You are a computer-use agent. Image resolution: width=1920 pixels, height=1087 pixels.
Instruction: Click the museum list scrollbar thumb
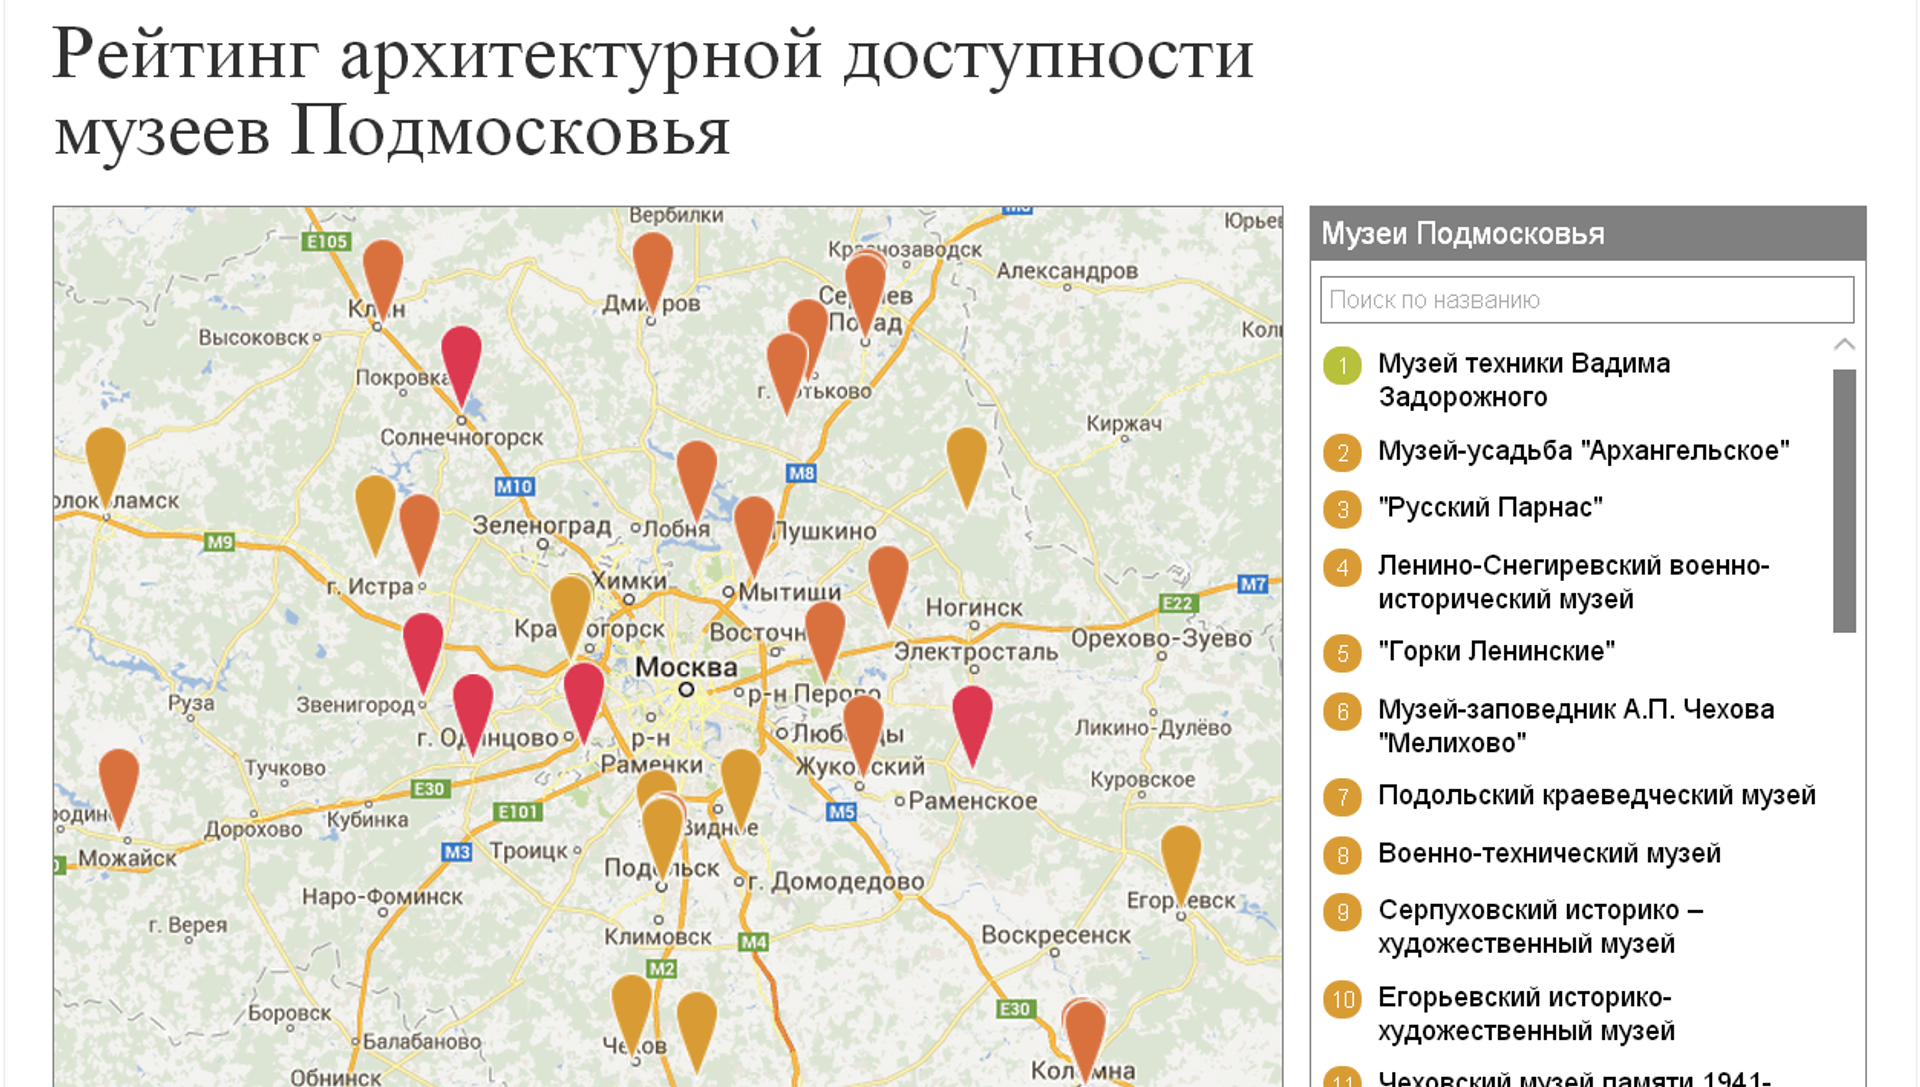pos(1844,501)
